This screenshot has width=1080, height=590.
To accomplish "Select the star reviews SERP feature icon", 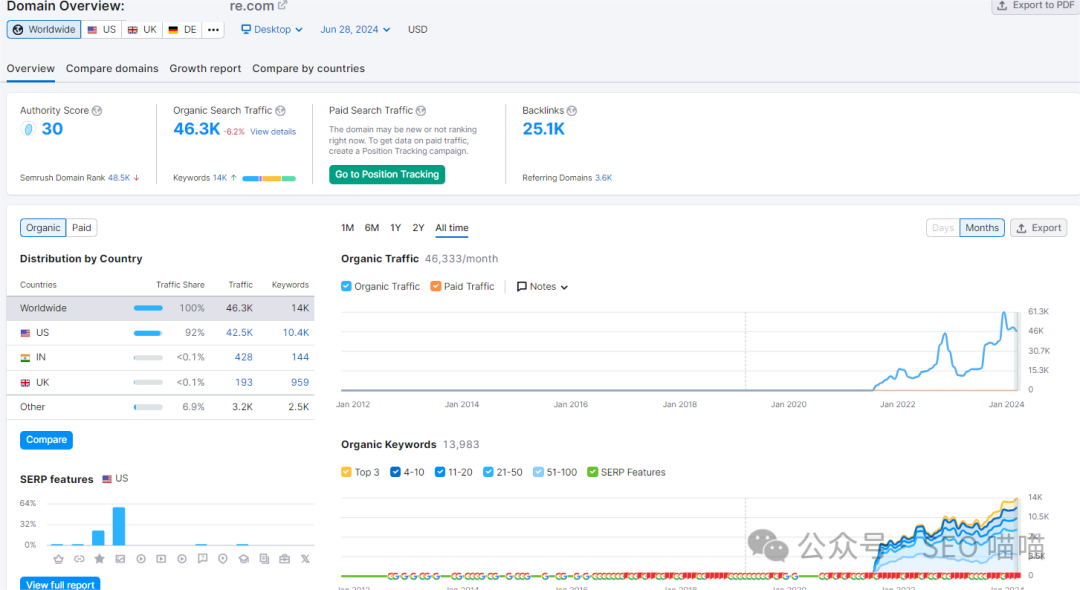I will (x=99, y=558).
